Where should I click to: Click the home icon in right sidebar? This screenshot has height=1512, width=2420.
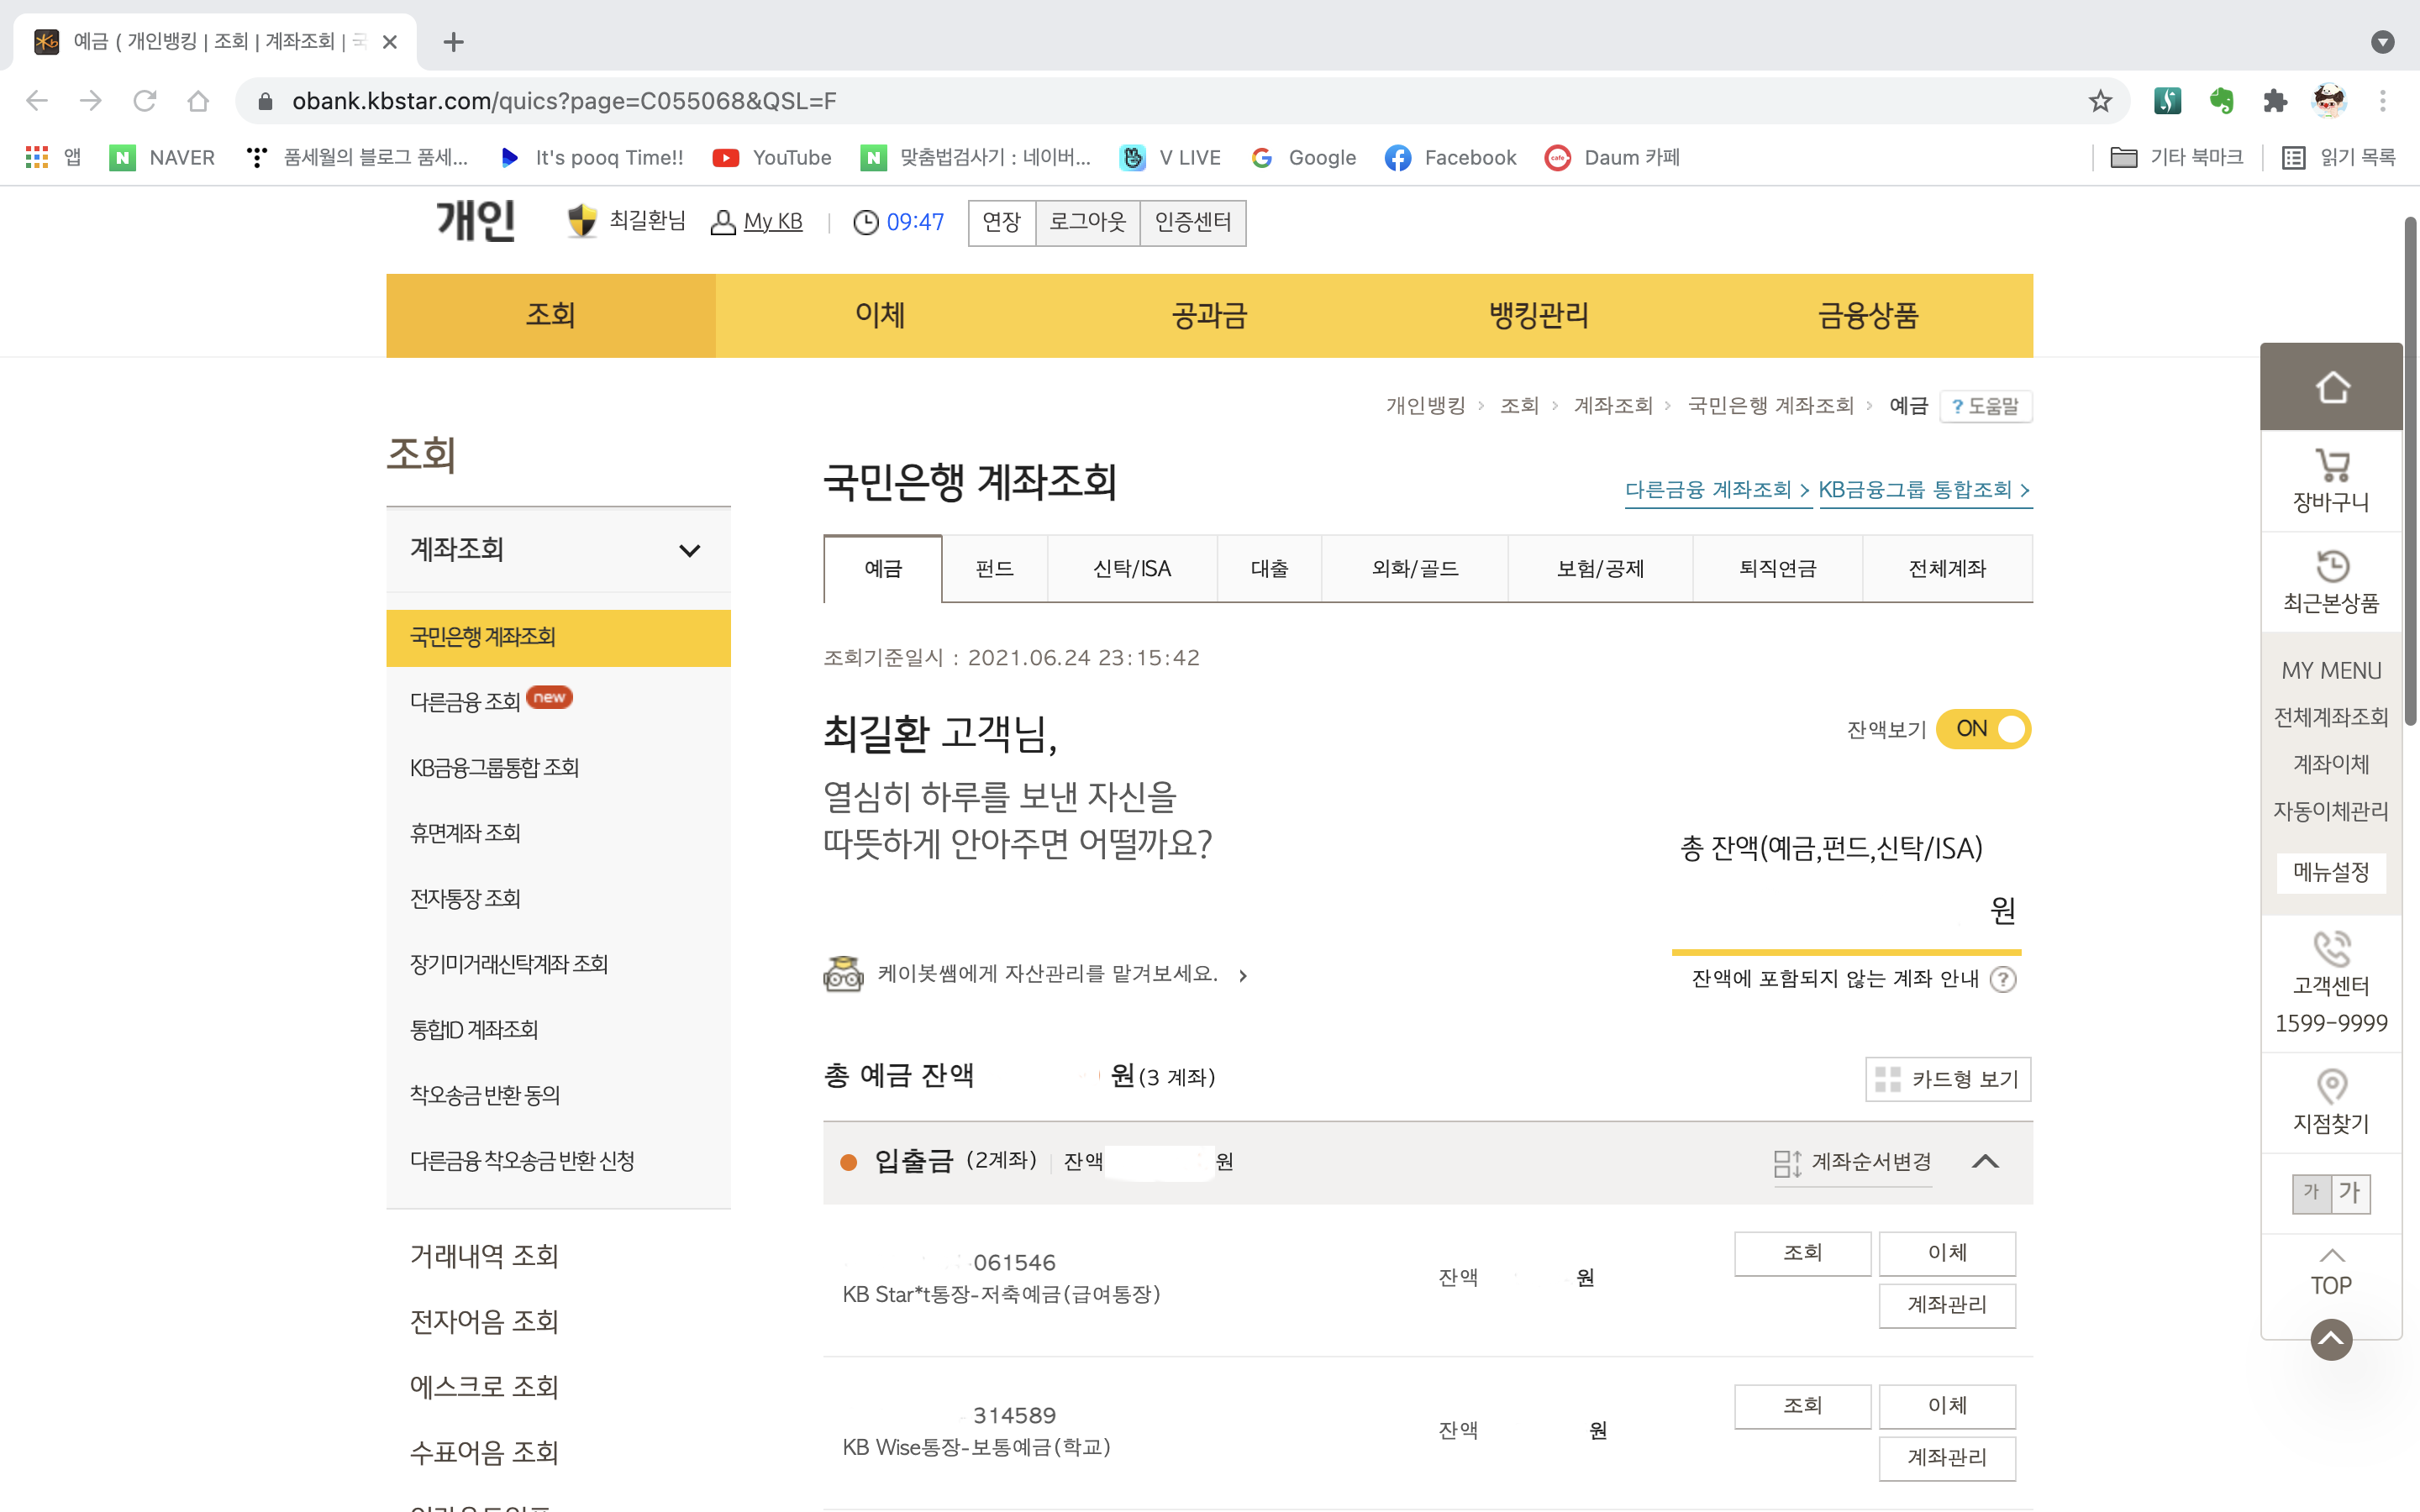(2331, 387)
